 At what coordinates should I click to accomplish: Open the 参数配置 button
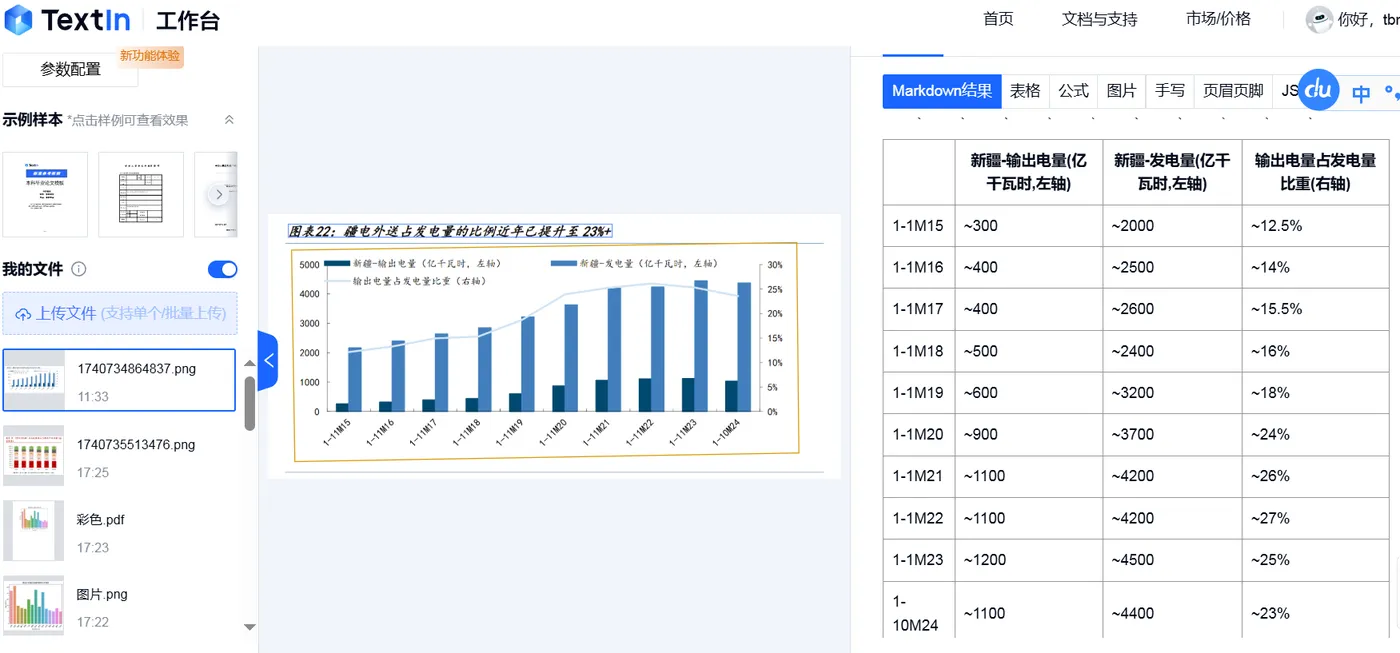(x=70, y=69)
